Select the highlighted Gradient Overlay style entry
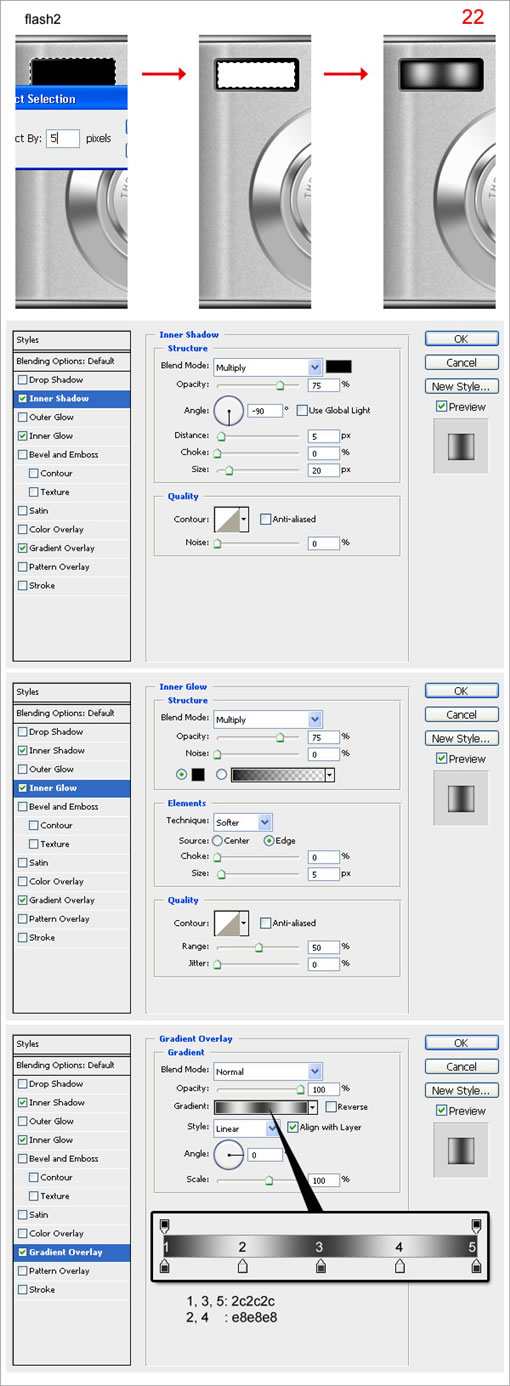Screen dimensions: 510x1386 (x=72, y=1252)
